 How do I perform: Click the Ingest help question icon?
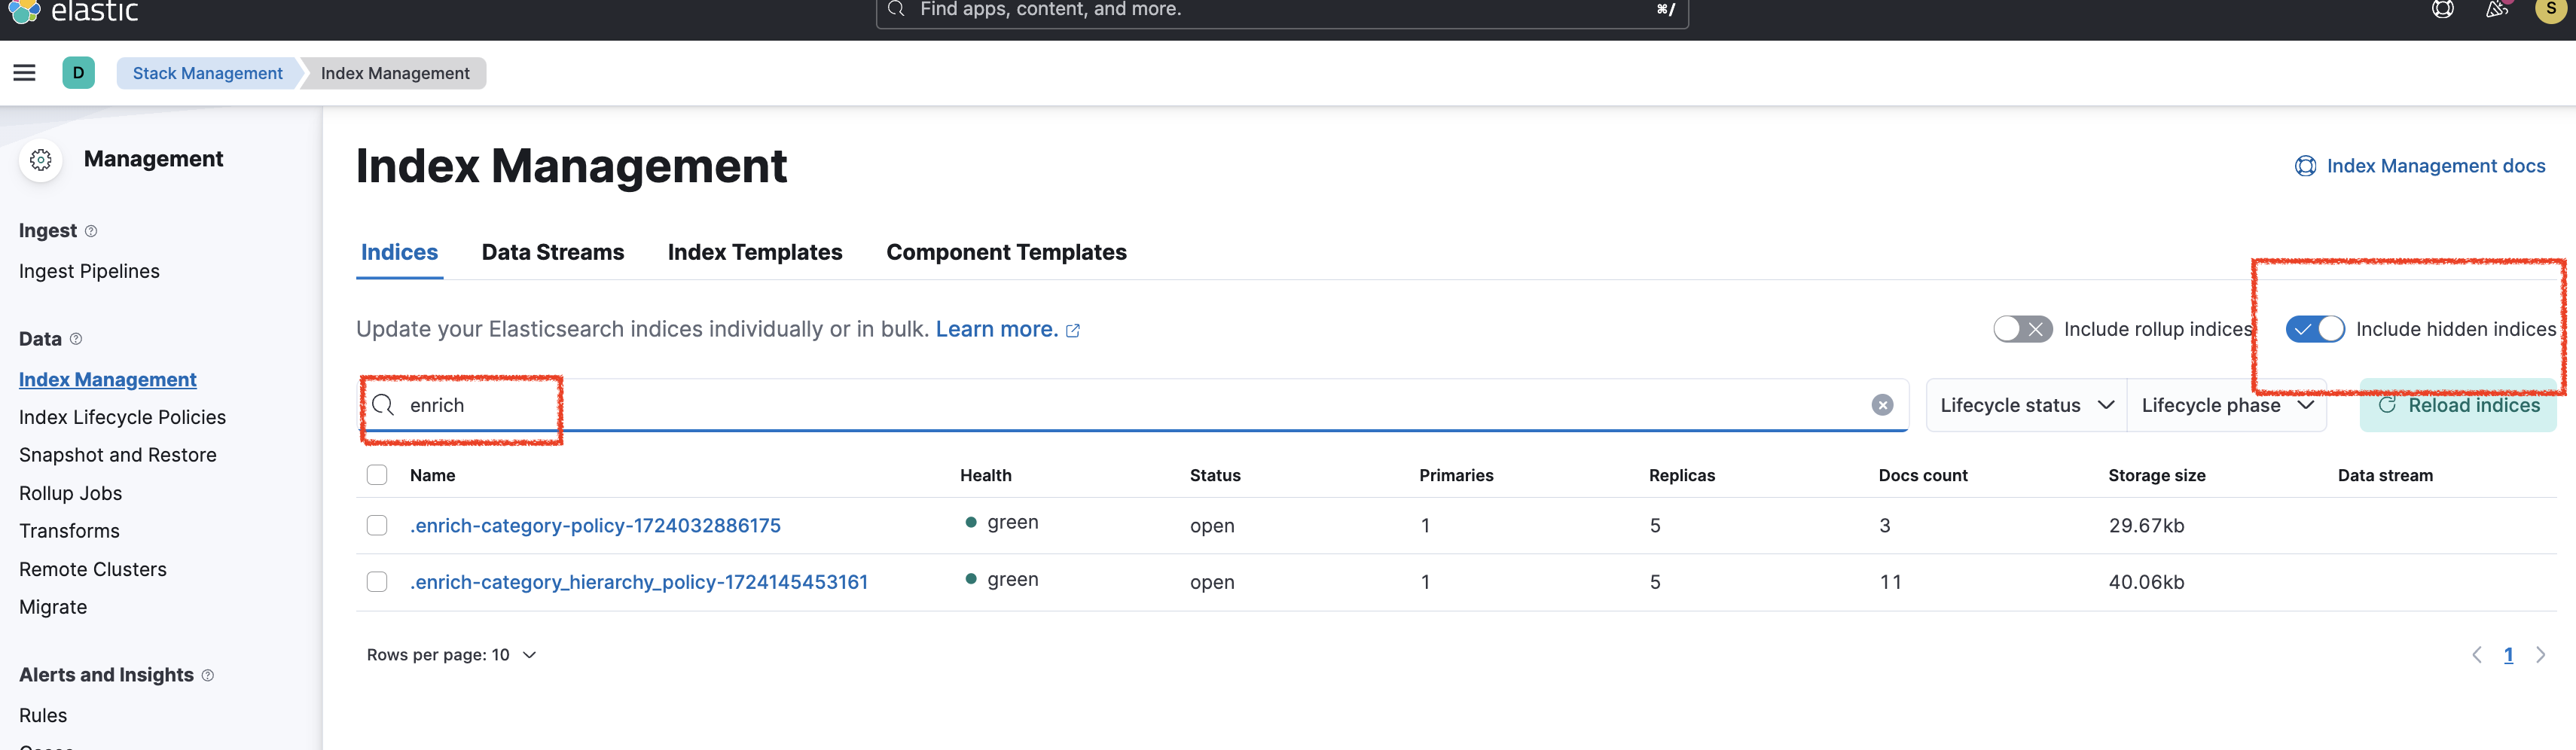(91, 231)
